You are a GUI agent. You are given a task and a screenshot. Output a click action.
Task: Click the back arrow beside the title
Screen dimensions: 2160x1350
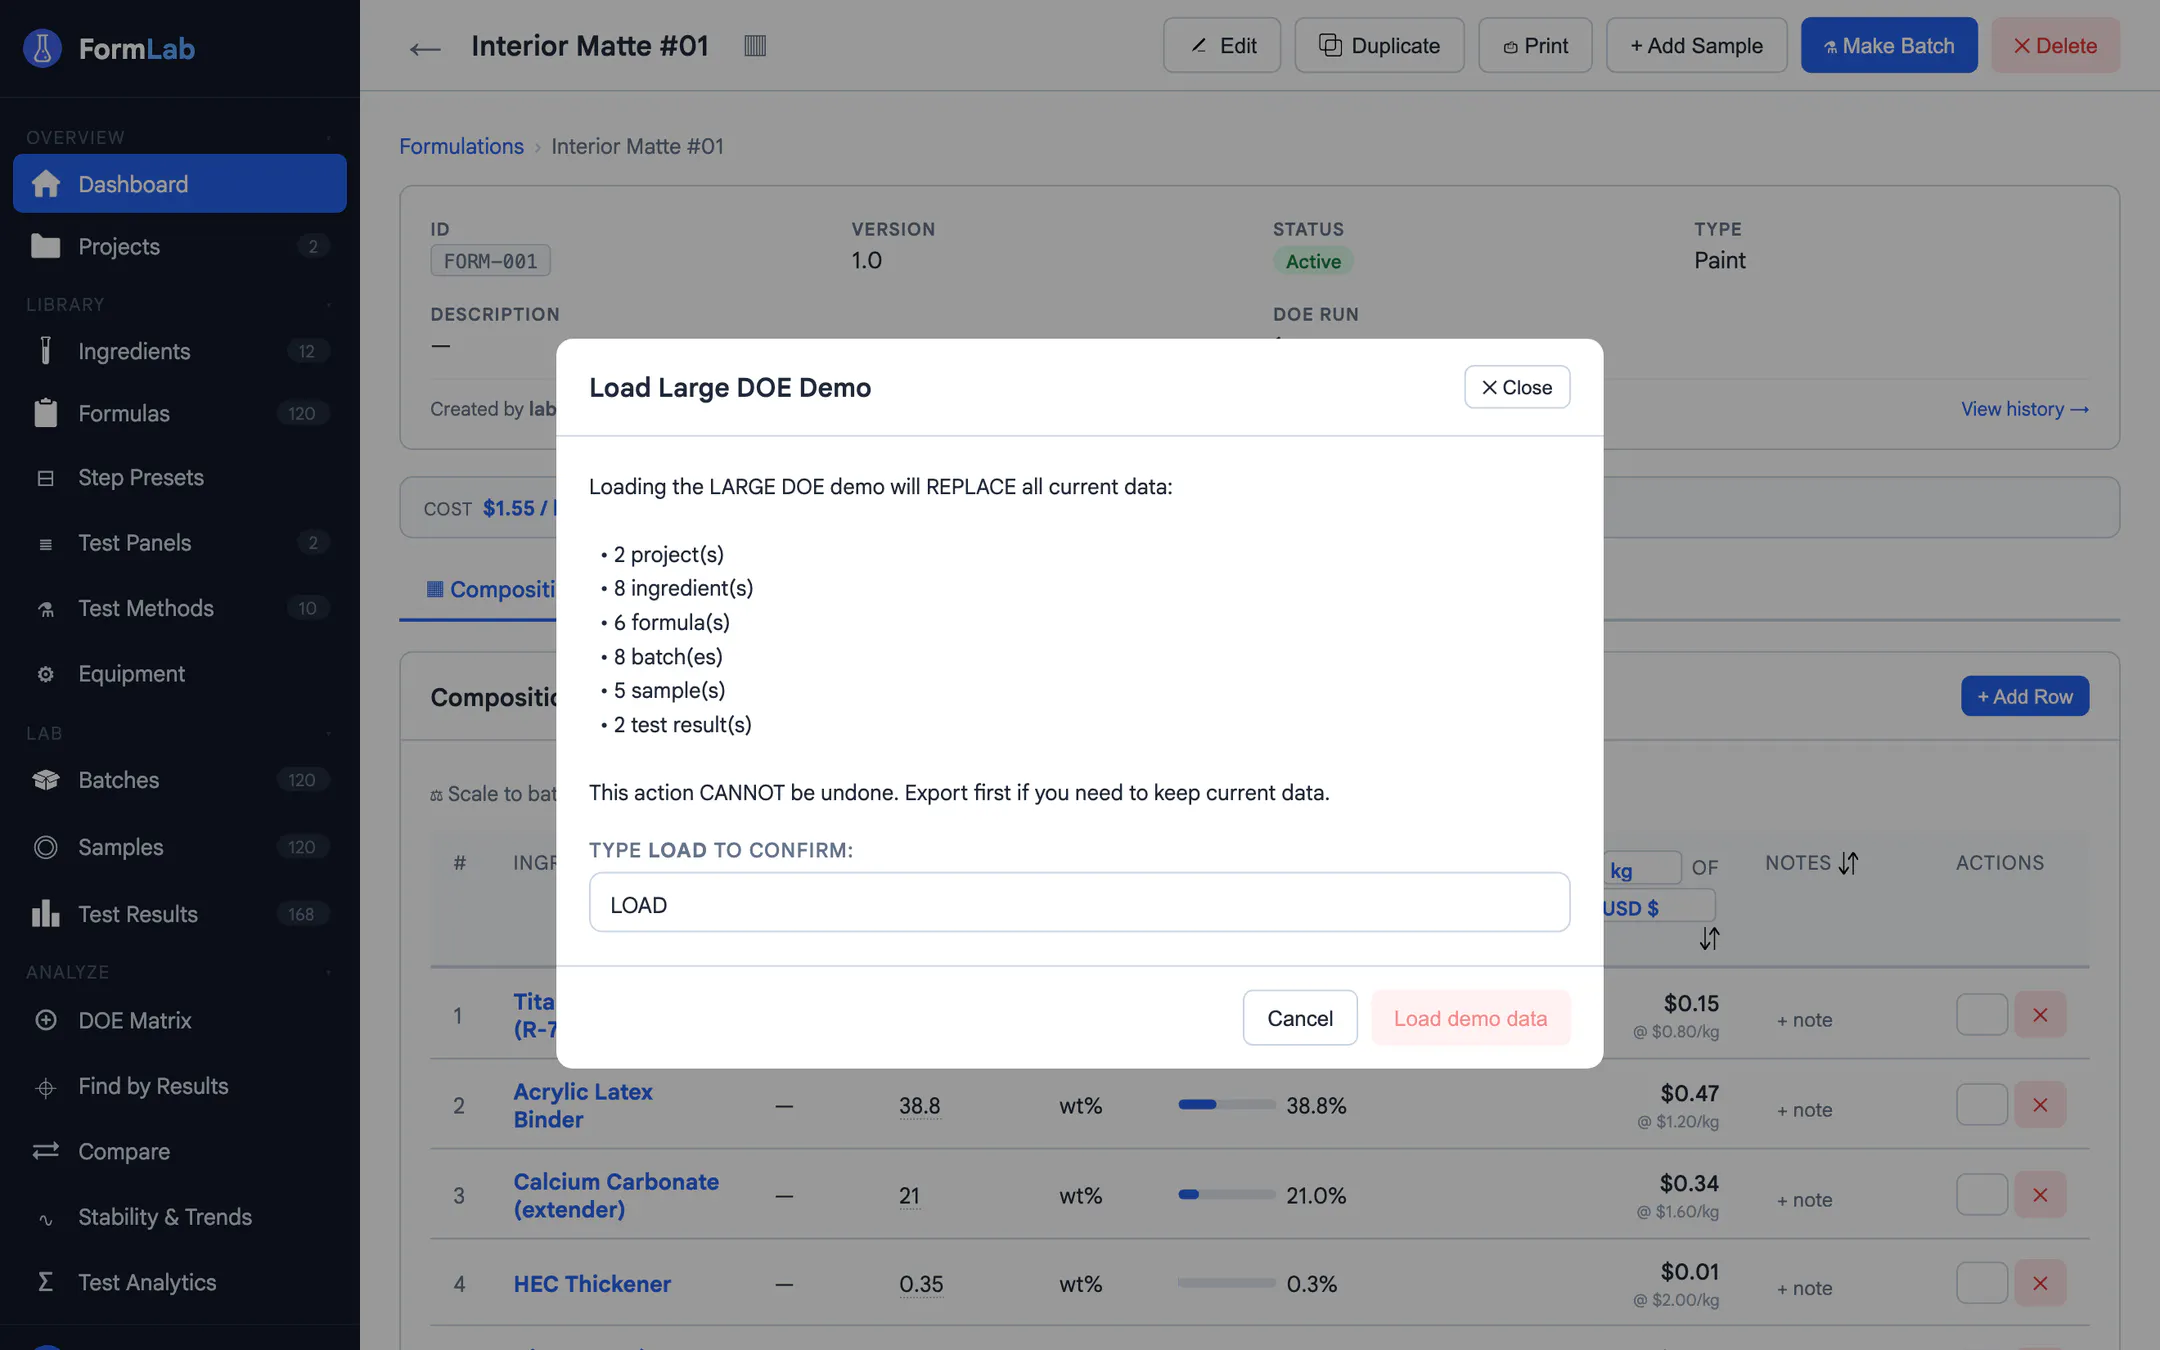click(425, 48)
